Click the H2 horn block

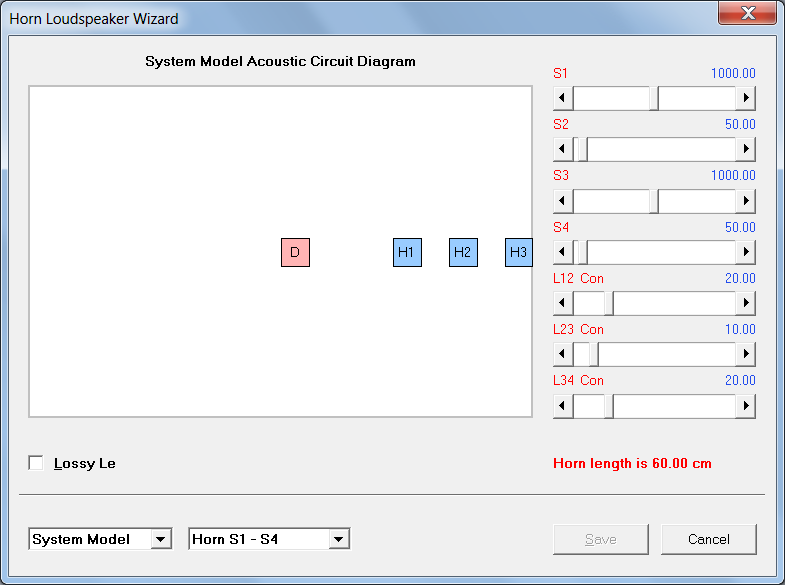[463, 252]
